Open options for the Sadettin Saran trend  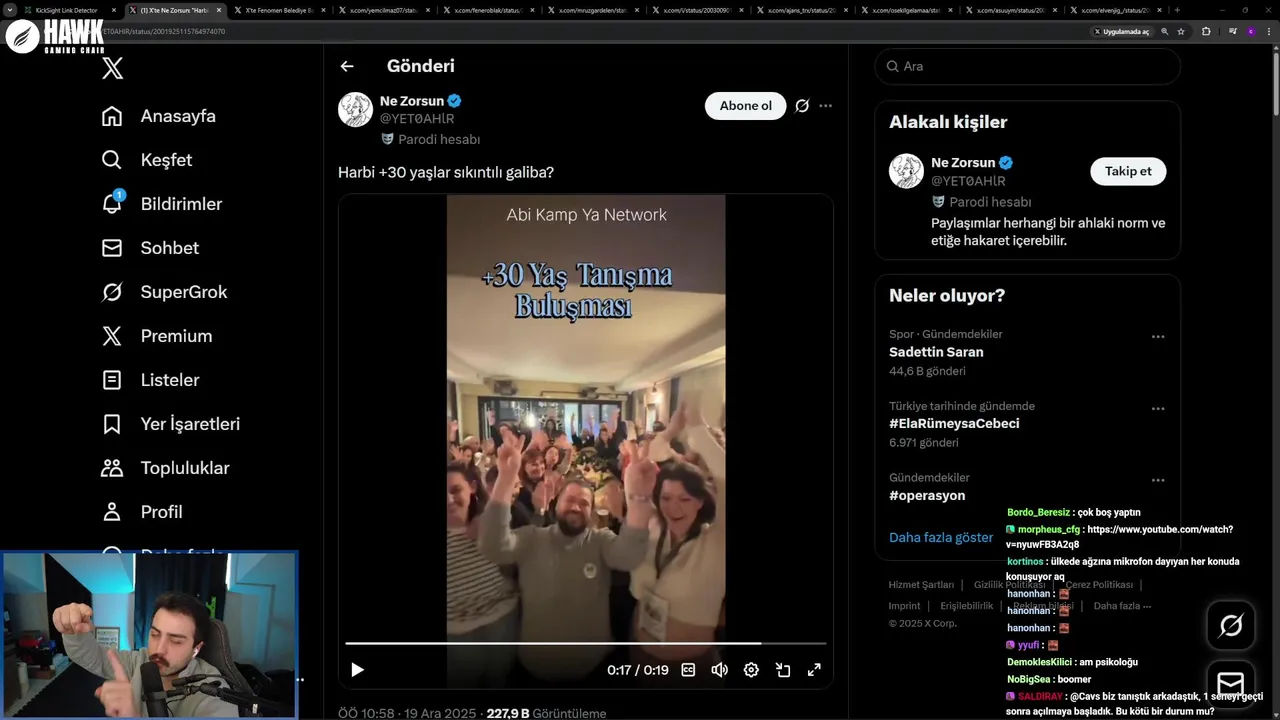(x=1158, y=337)
